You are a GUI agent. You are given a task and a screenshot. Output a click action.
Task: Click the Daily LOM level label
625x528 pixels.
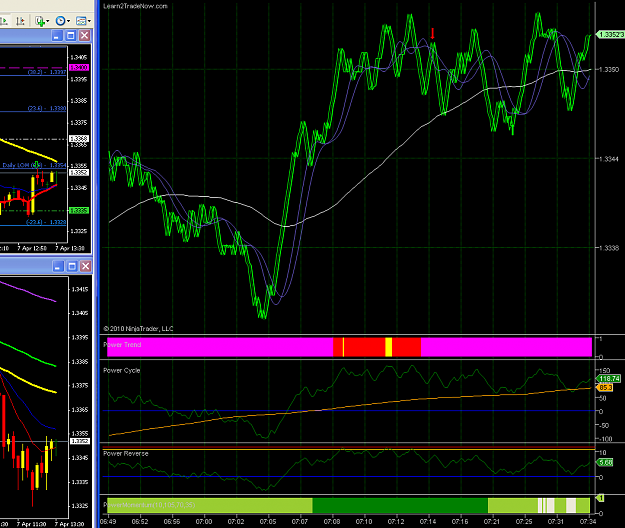34,165
